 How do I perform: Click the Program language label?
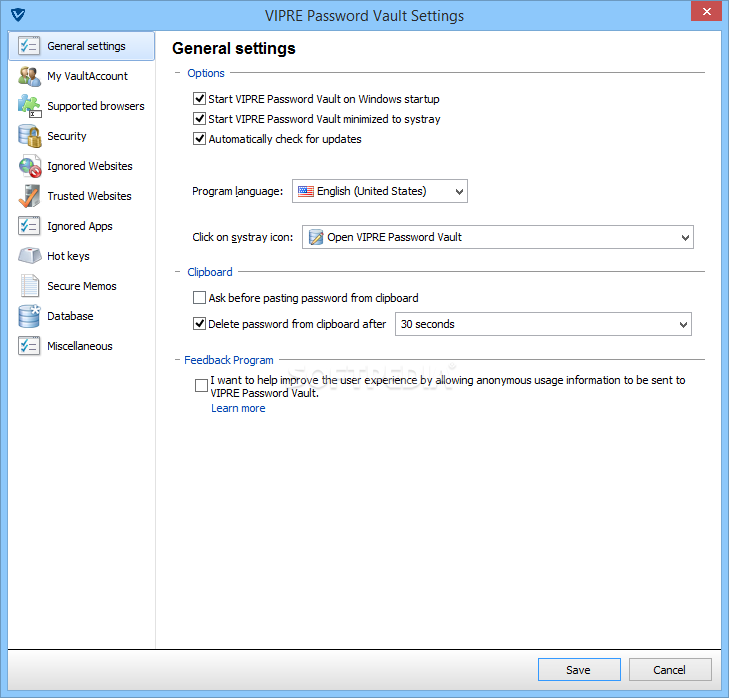(x=238, y=191)
